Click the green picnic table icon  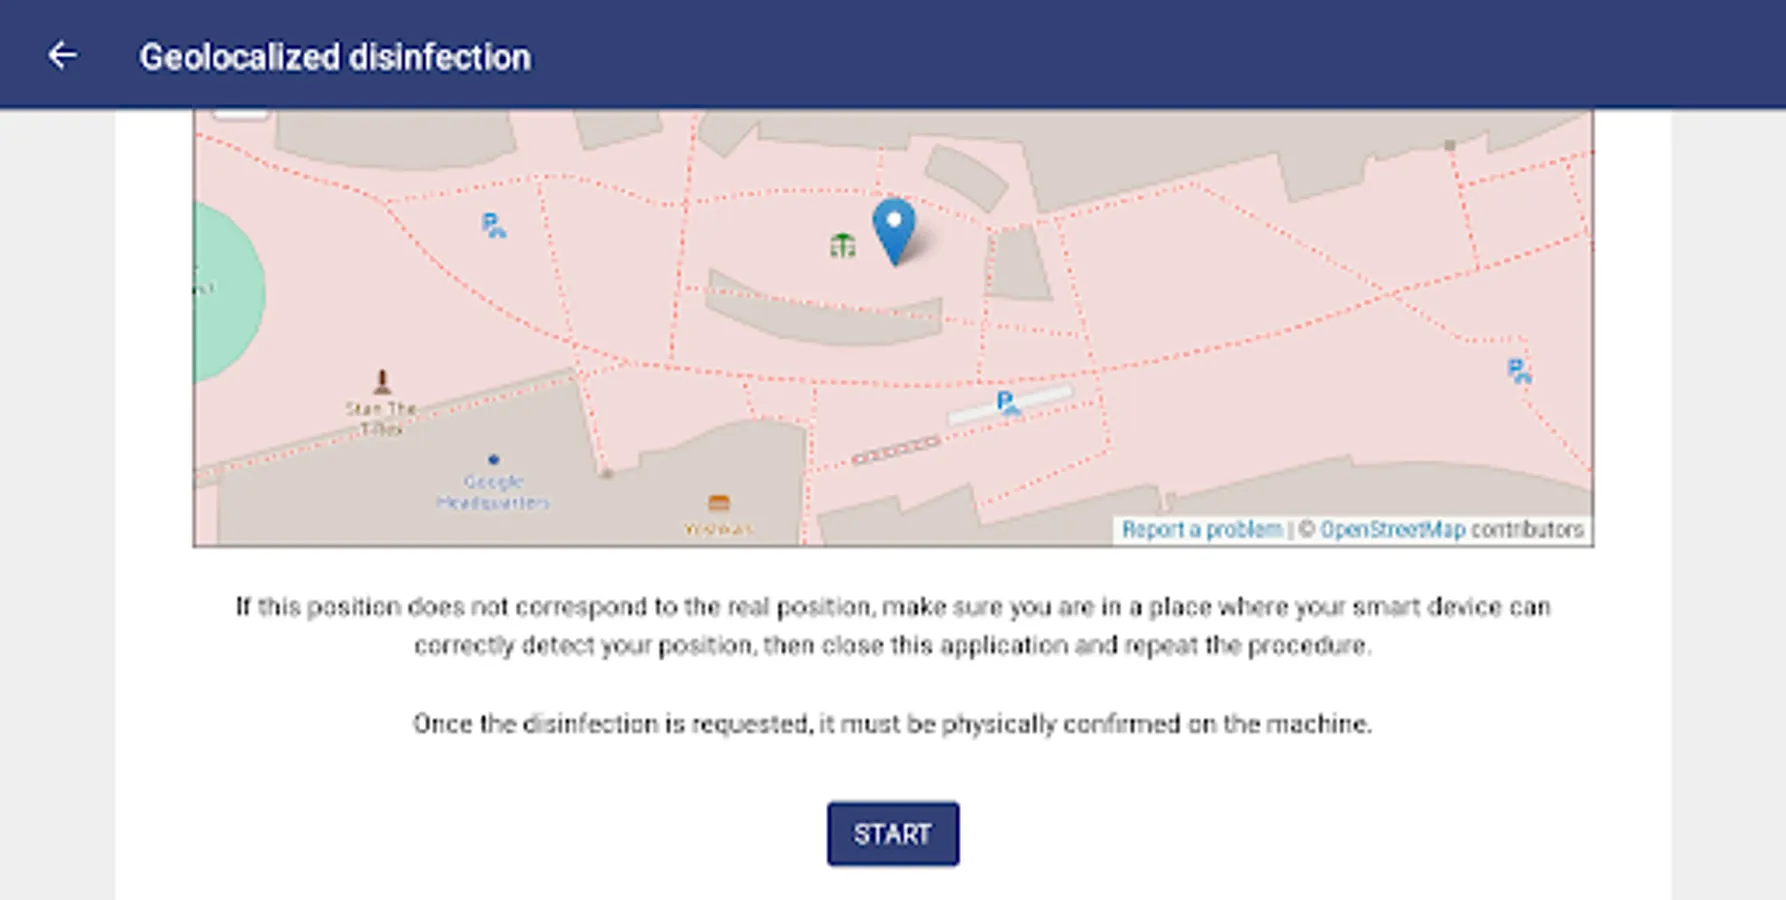[842, 245]
